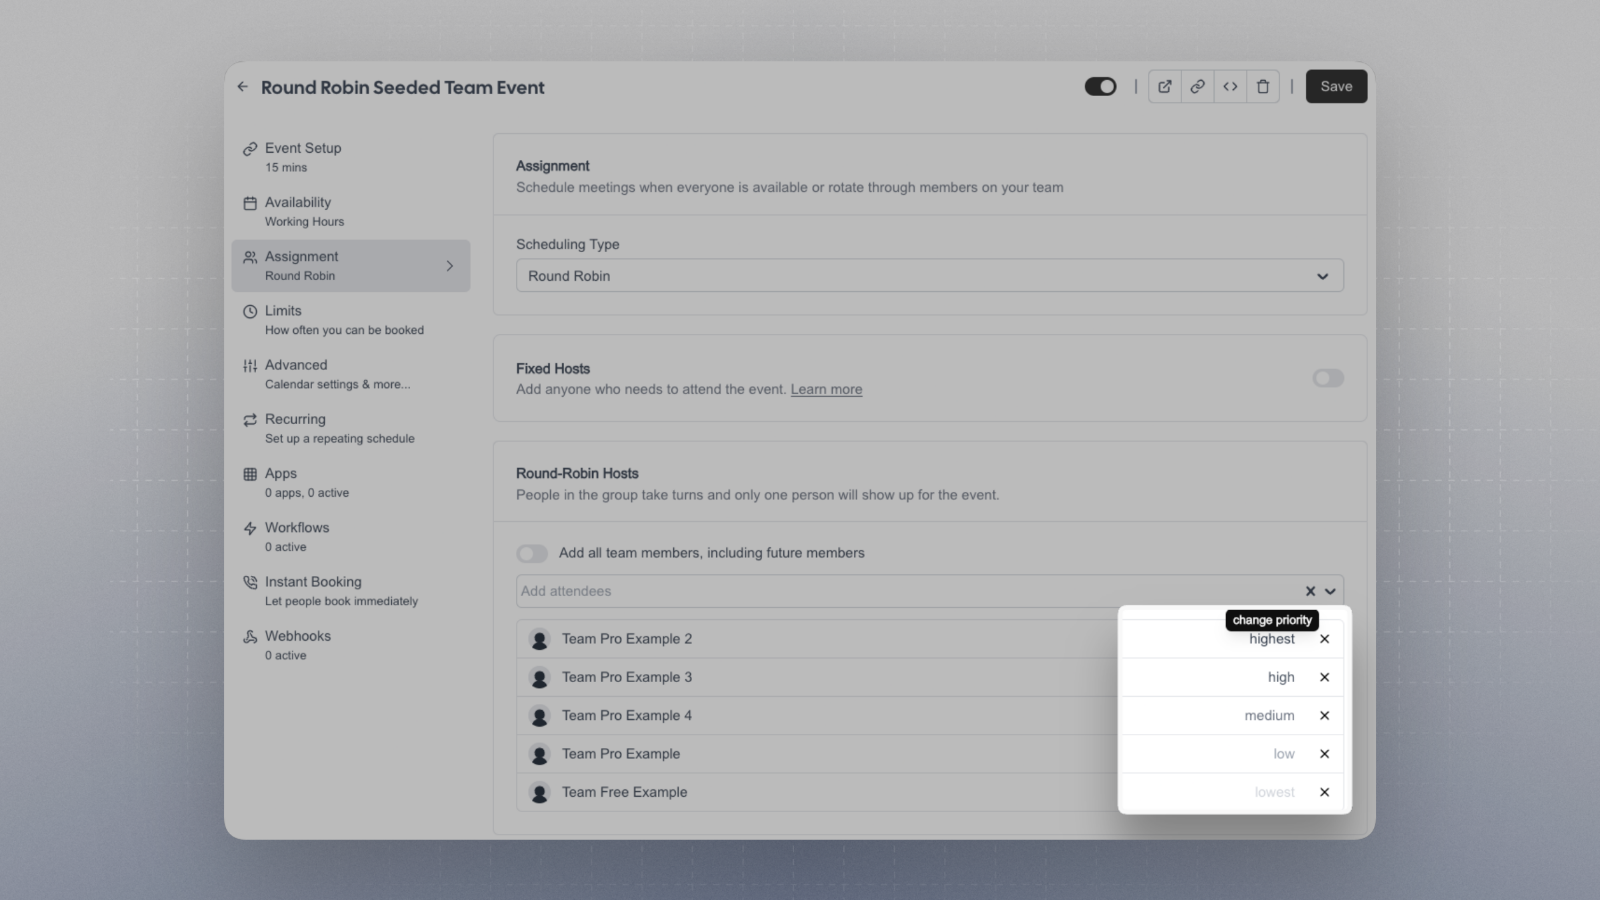Remove Team Pro Example 4 host
This screenshot has width=1600, height=900.
pos(1324,716)
